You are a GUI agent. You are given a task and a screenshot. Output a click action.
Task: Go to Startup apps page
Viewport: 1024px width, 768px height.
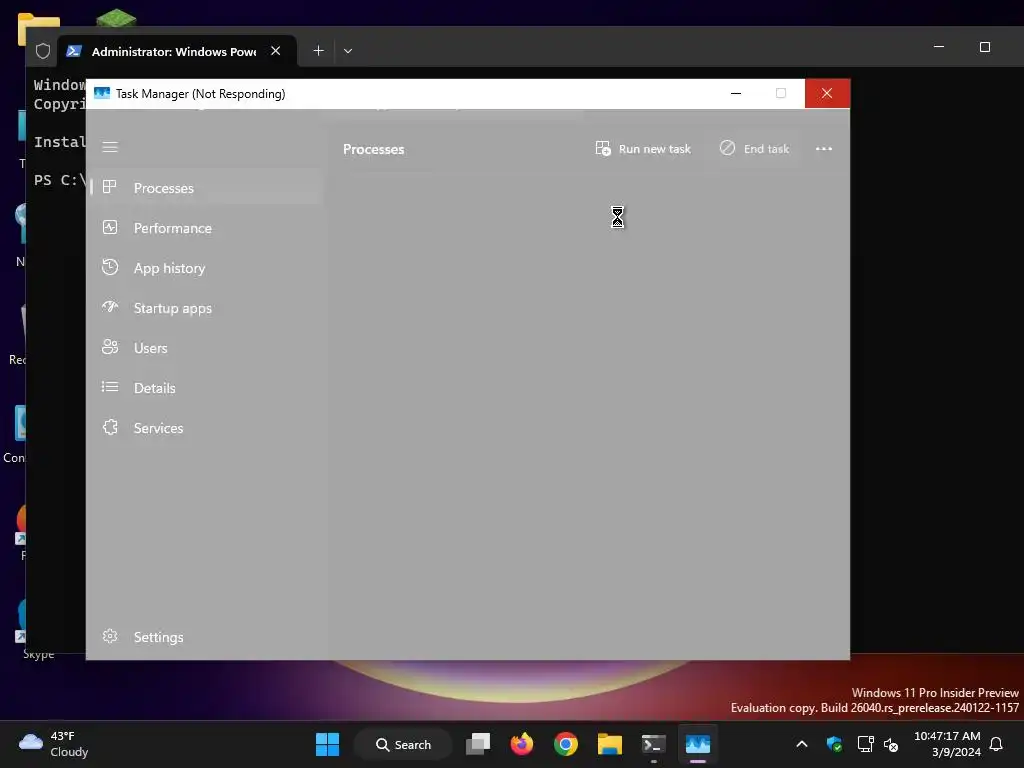206,308
